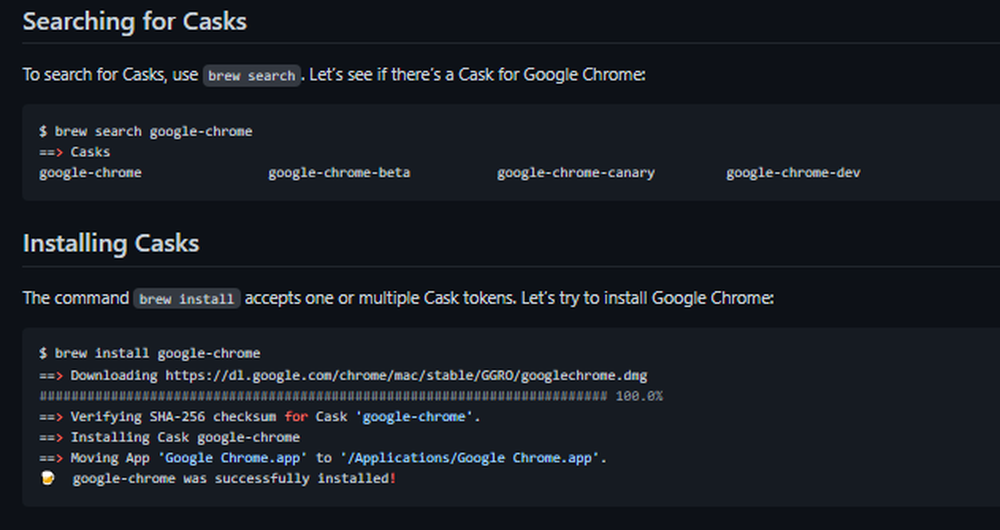The height and width of the screenshot is (530, 1000).
Task: Click the "successfully installed!" message
Action: pos(305,478)
